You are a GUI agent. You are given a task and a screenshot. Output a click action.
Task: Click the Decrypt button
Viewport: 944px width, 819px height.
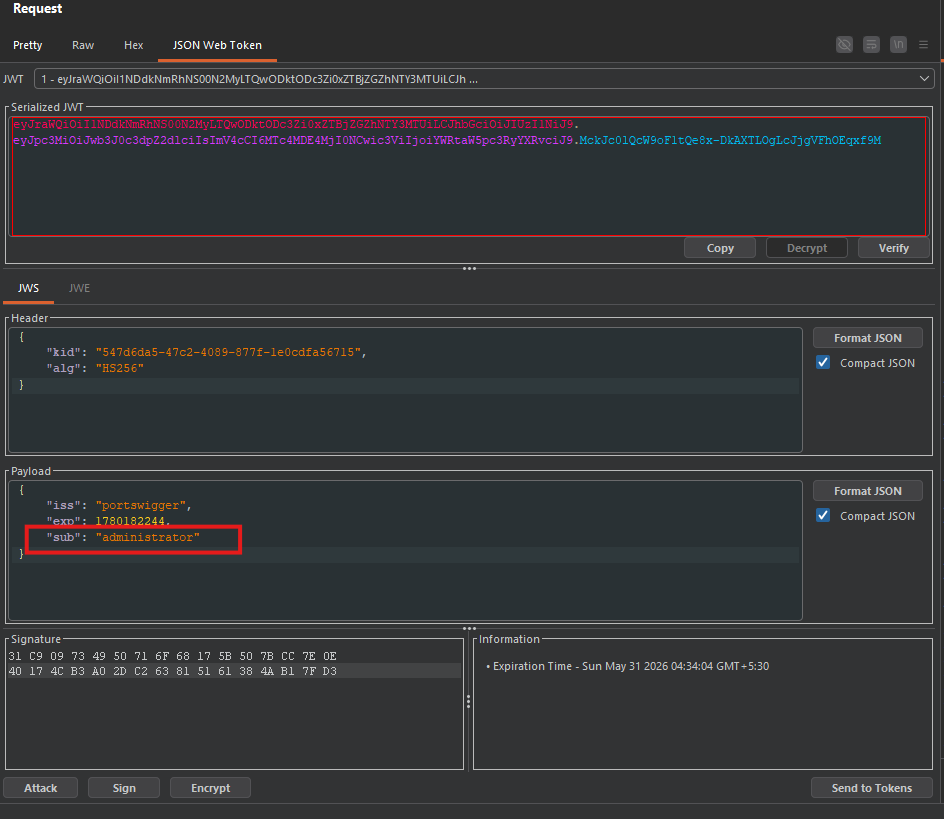[807, 248]
